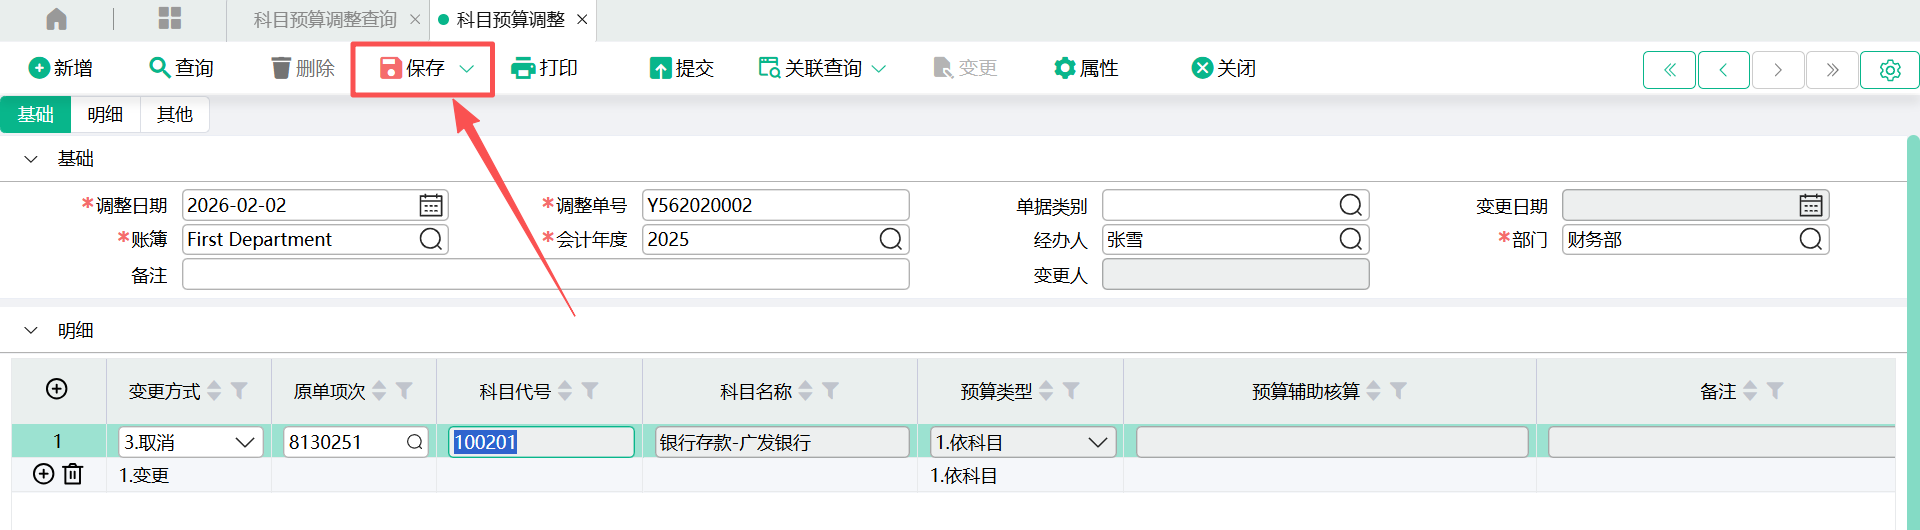Screen dimensions: 1920x530
Task: Click the 查询 search button
Action: pyautogui.click(x=182, y=68)
